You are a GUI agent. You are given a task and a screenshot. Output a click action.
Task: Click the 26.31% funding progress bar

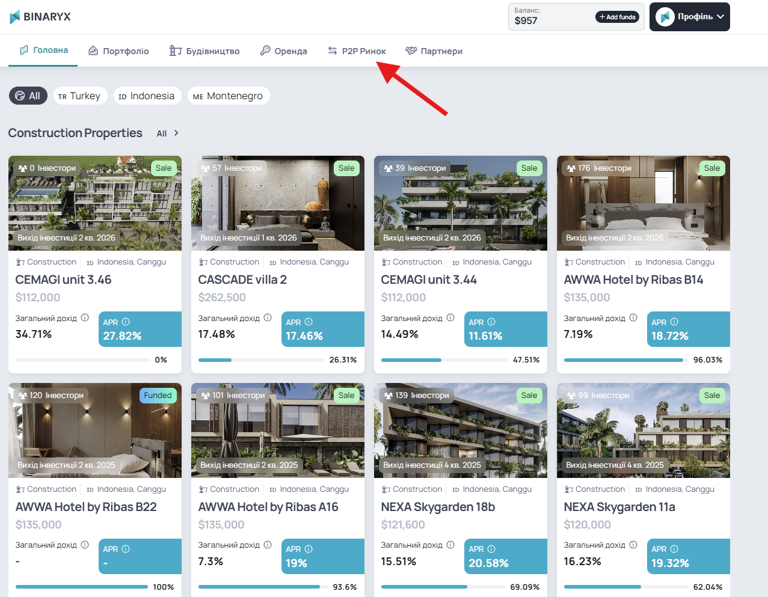coord(261,360)
